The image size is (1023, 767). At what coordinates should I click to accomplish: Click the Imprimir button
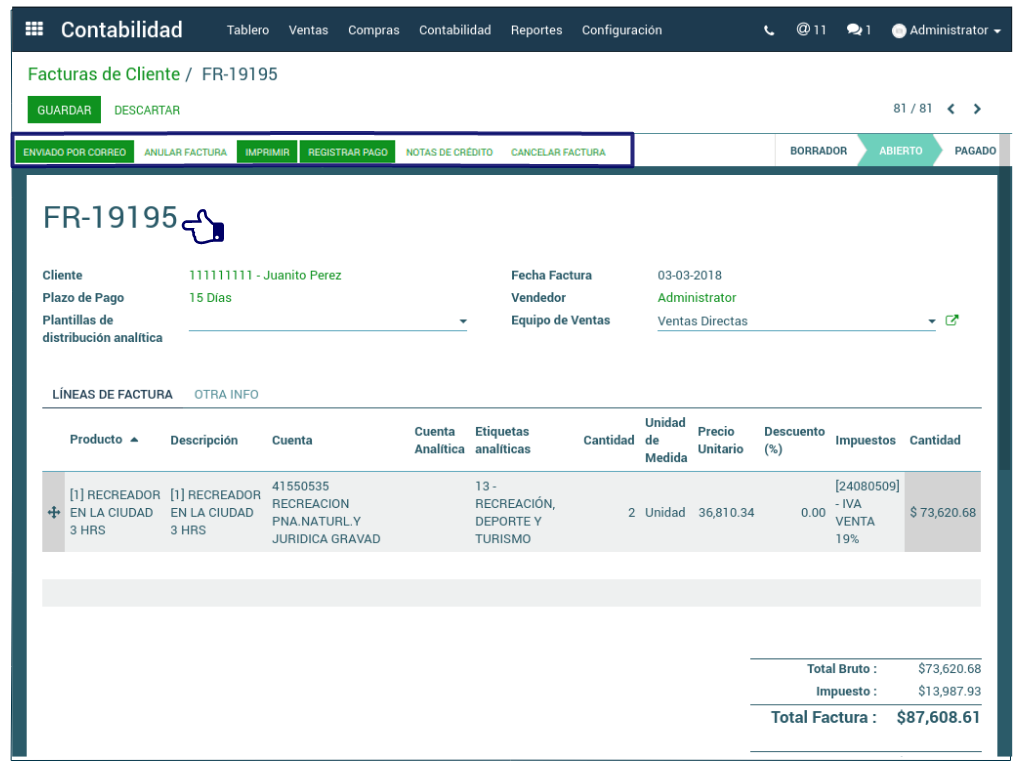(x=267, y=152)
